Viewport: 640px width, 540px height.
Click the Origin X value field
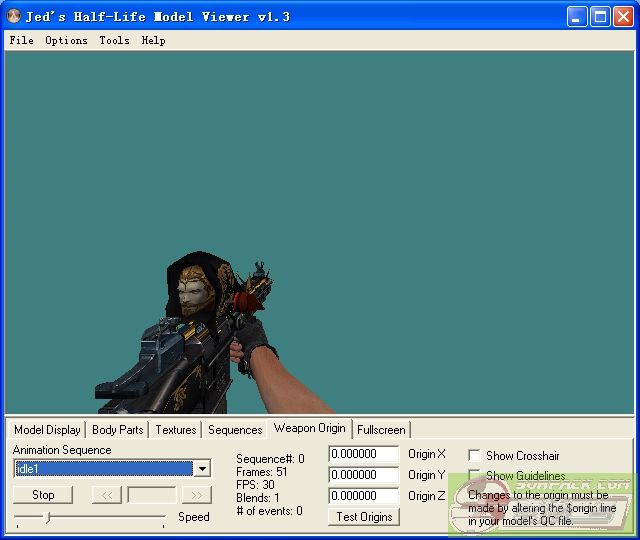pyautogui.click(x=363, y=455)
